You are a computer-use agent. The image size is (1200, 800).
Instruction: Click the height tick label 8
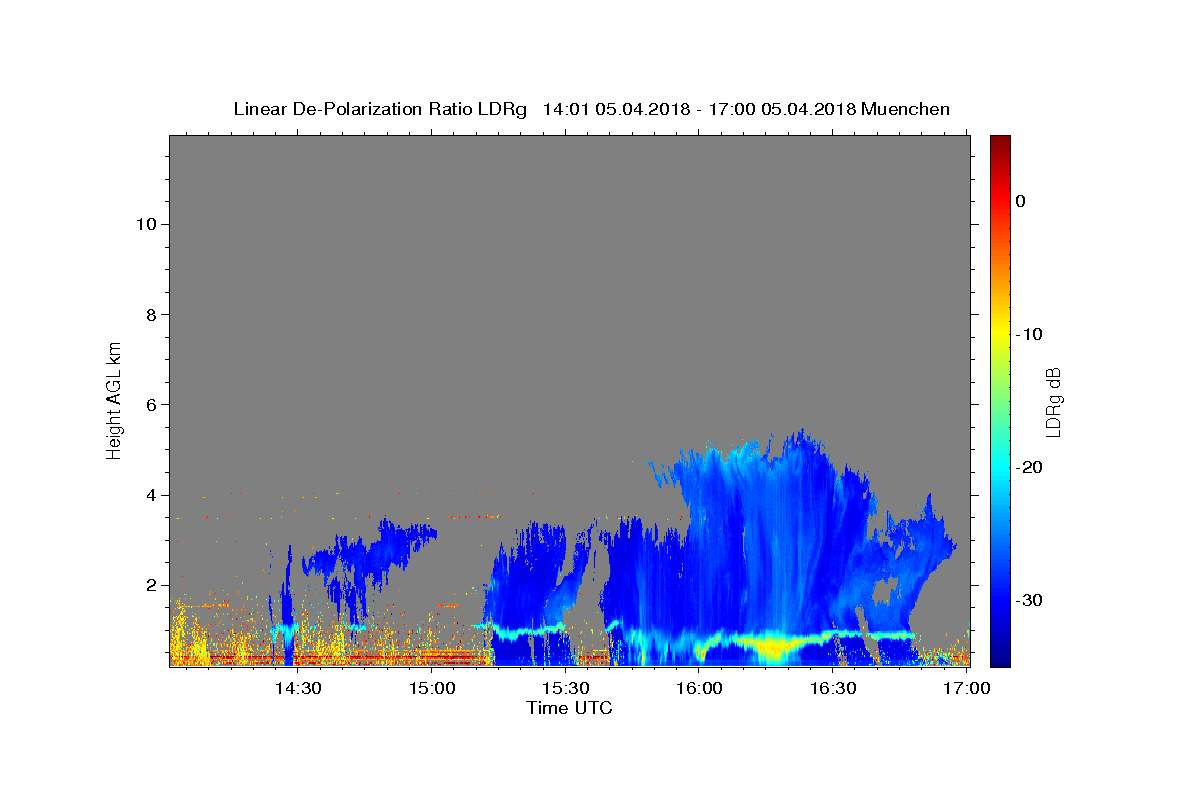tap(151, 315)
